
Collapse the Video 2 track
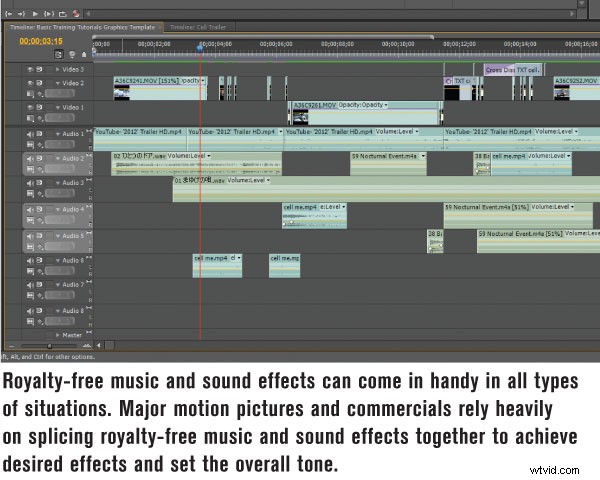coord(58,83)
